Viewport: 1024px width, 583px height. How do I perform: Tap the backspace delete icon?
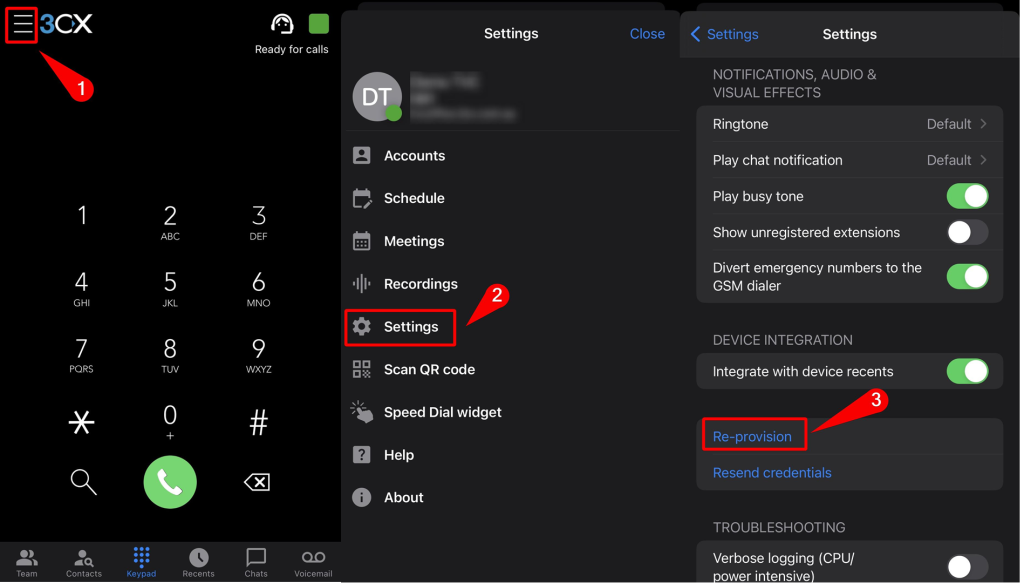pos(257,483)
